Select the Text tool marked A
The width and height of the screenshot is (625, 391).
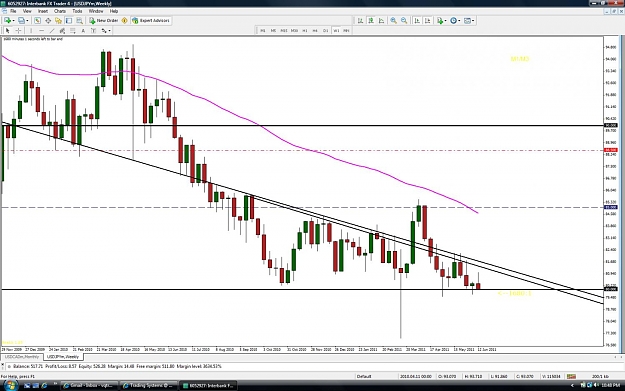[x=83, y=31]
